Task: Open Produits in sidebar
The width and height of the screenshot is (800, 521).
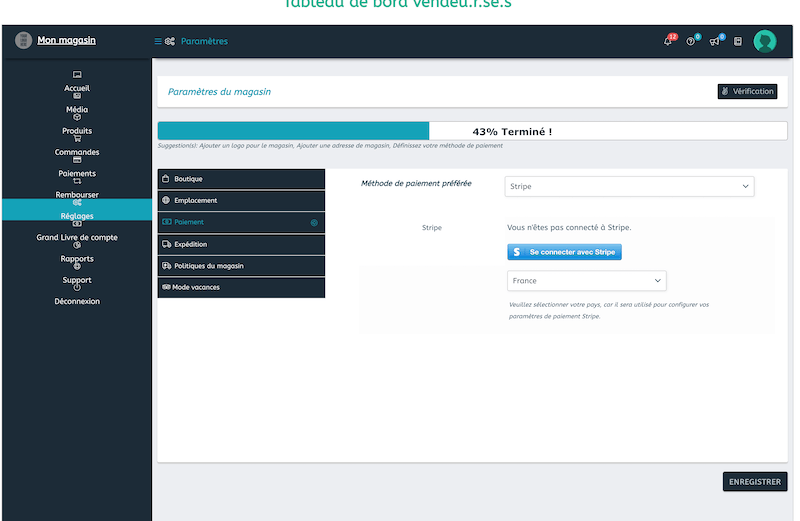Action: [77, 131]
